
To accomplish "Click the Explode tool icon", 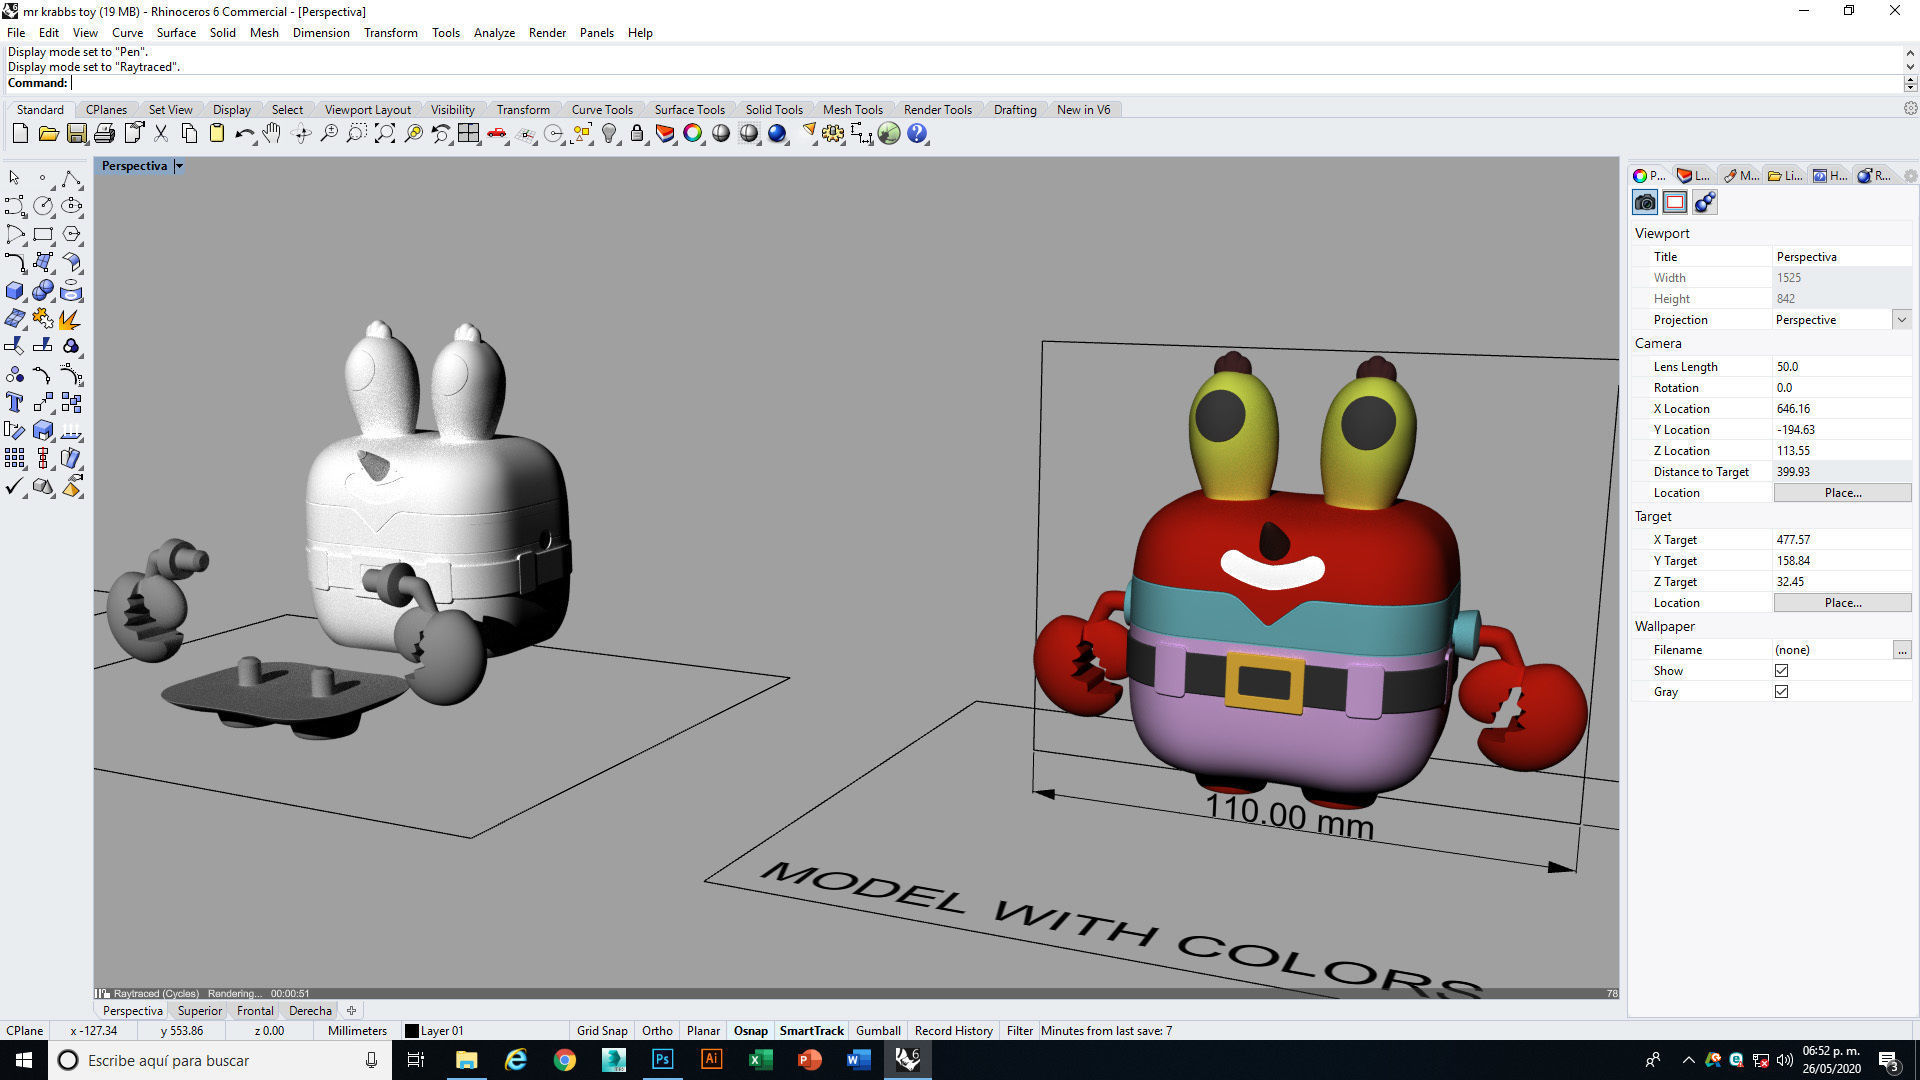I will coord(71,319).
